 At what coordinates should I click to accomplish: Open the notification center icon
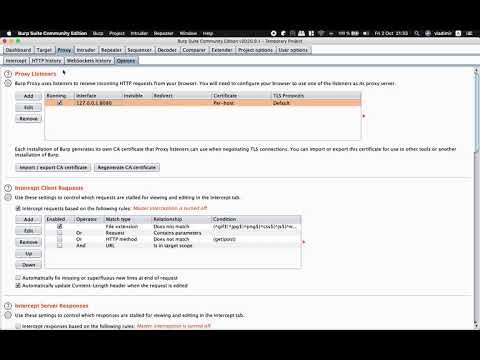(x=469, y=33)
